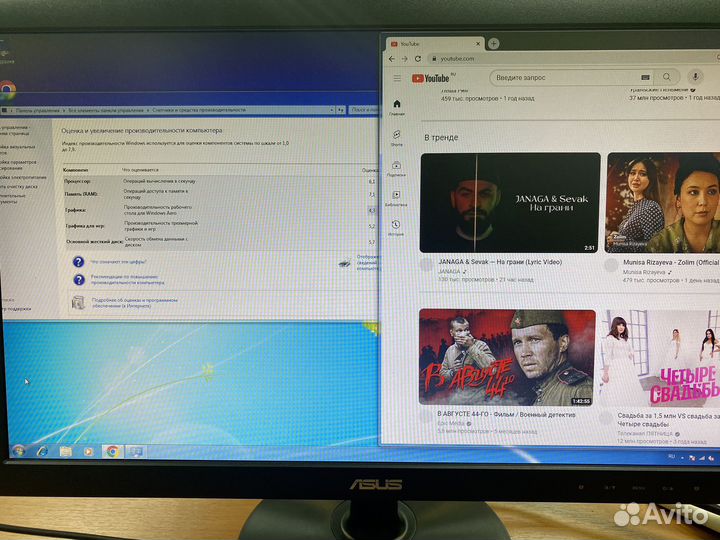Close the YouTube tab
Screen dimensions: 720x540
coord(478,44)
